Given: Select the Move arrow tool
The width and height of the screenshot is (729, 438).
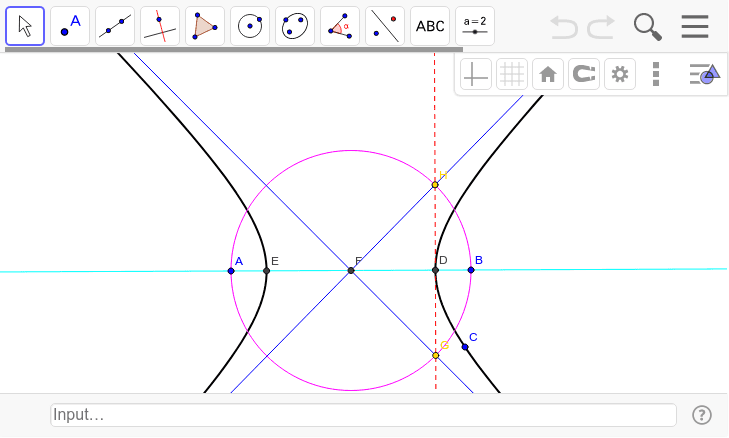Looking at the screenshot, I should pyautogui.click(x=25, y=26).
